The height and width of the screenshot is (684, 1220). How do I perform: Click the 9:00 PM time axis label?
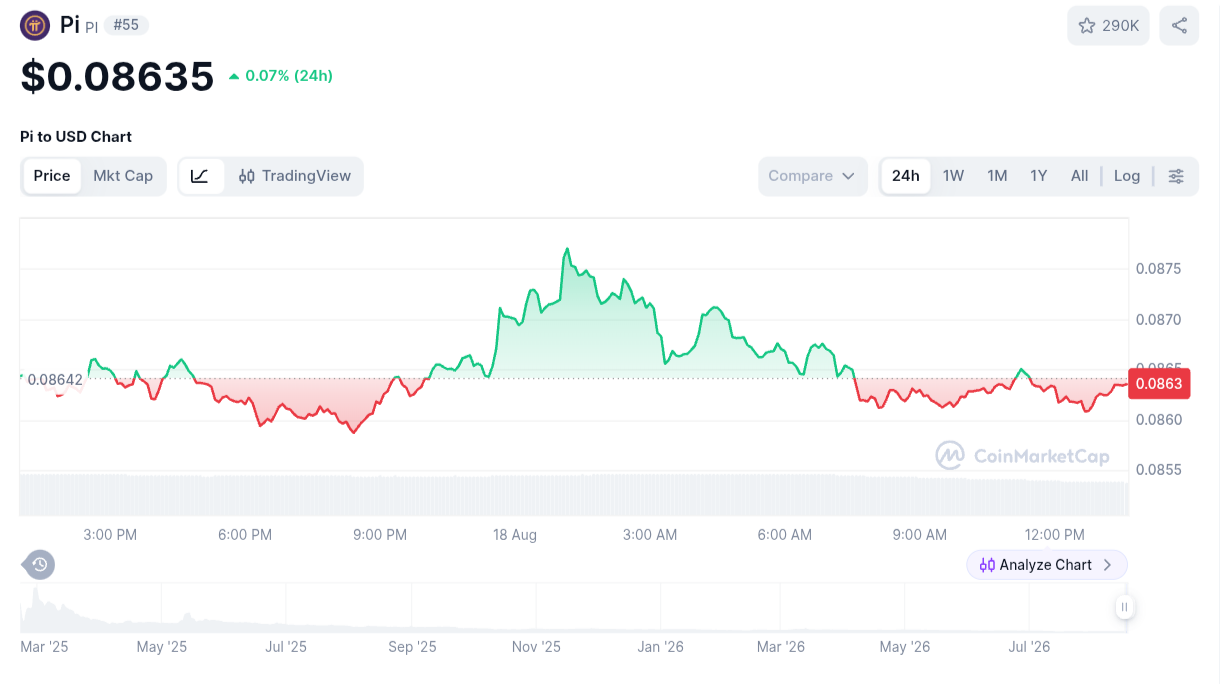coord(380,535)
